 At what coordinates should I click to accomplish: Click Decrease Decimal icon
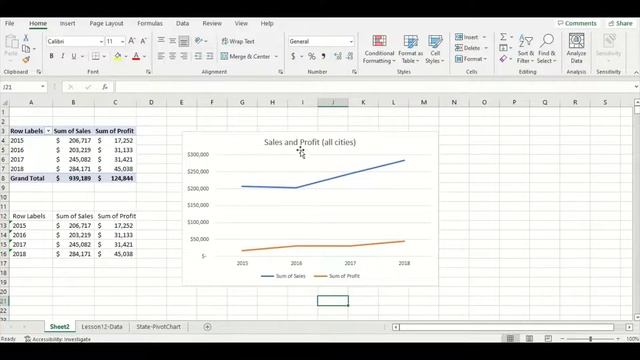click(350, 56)
